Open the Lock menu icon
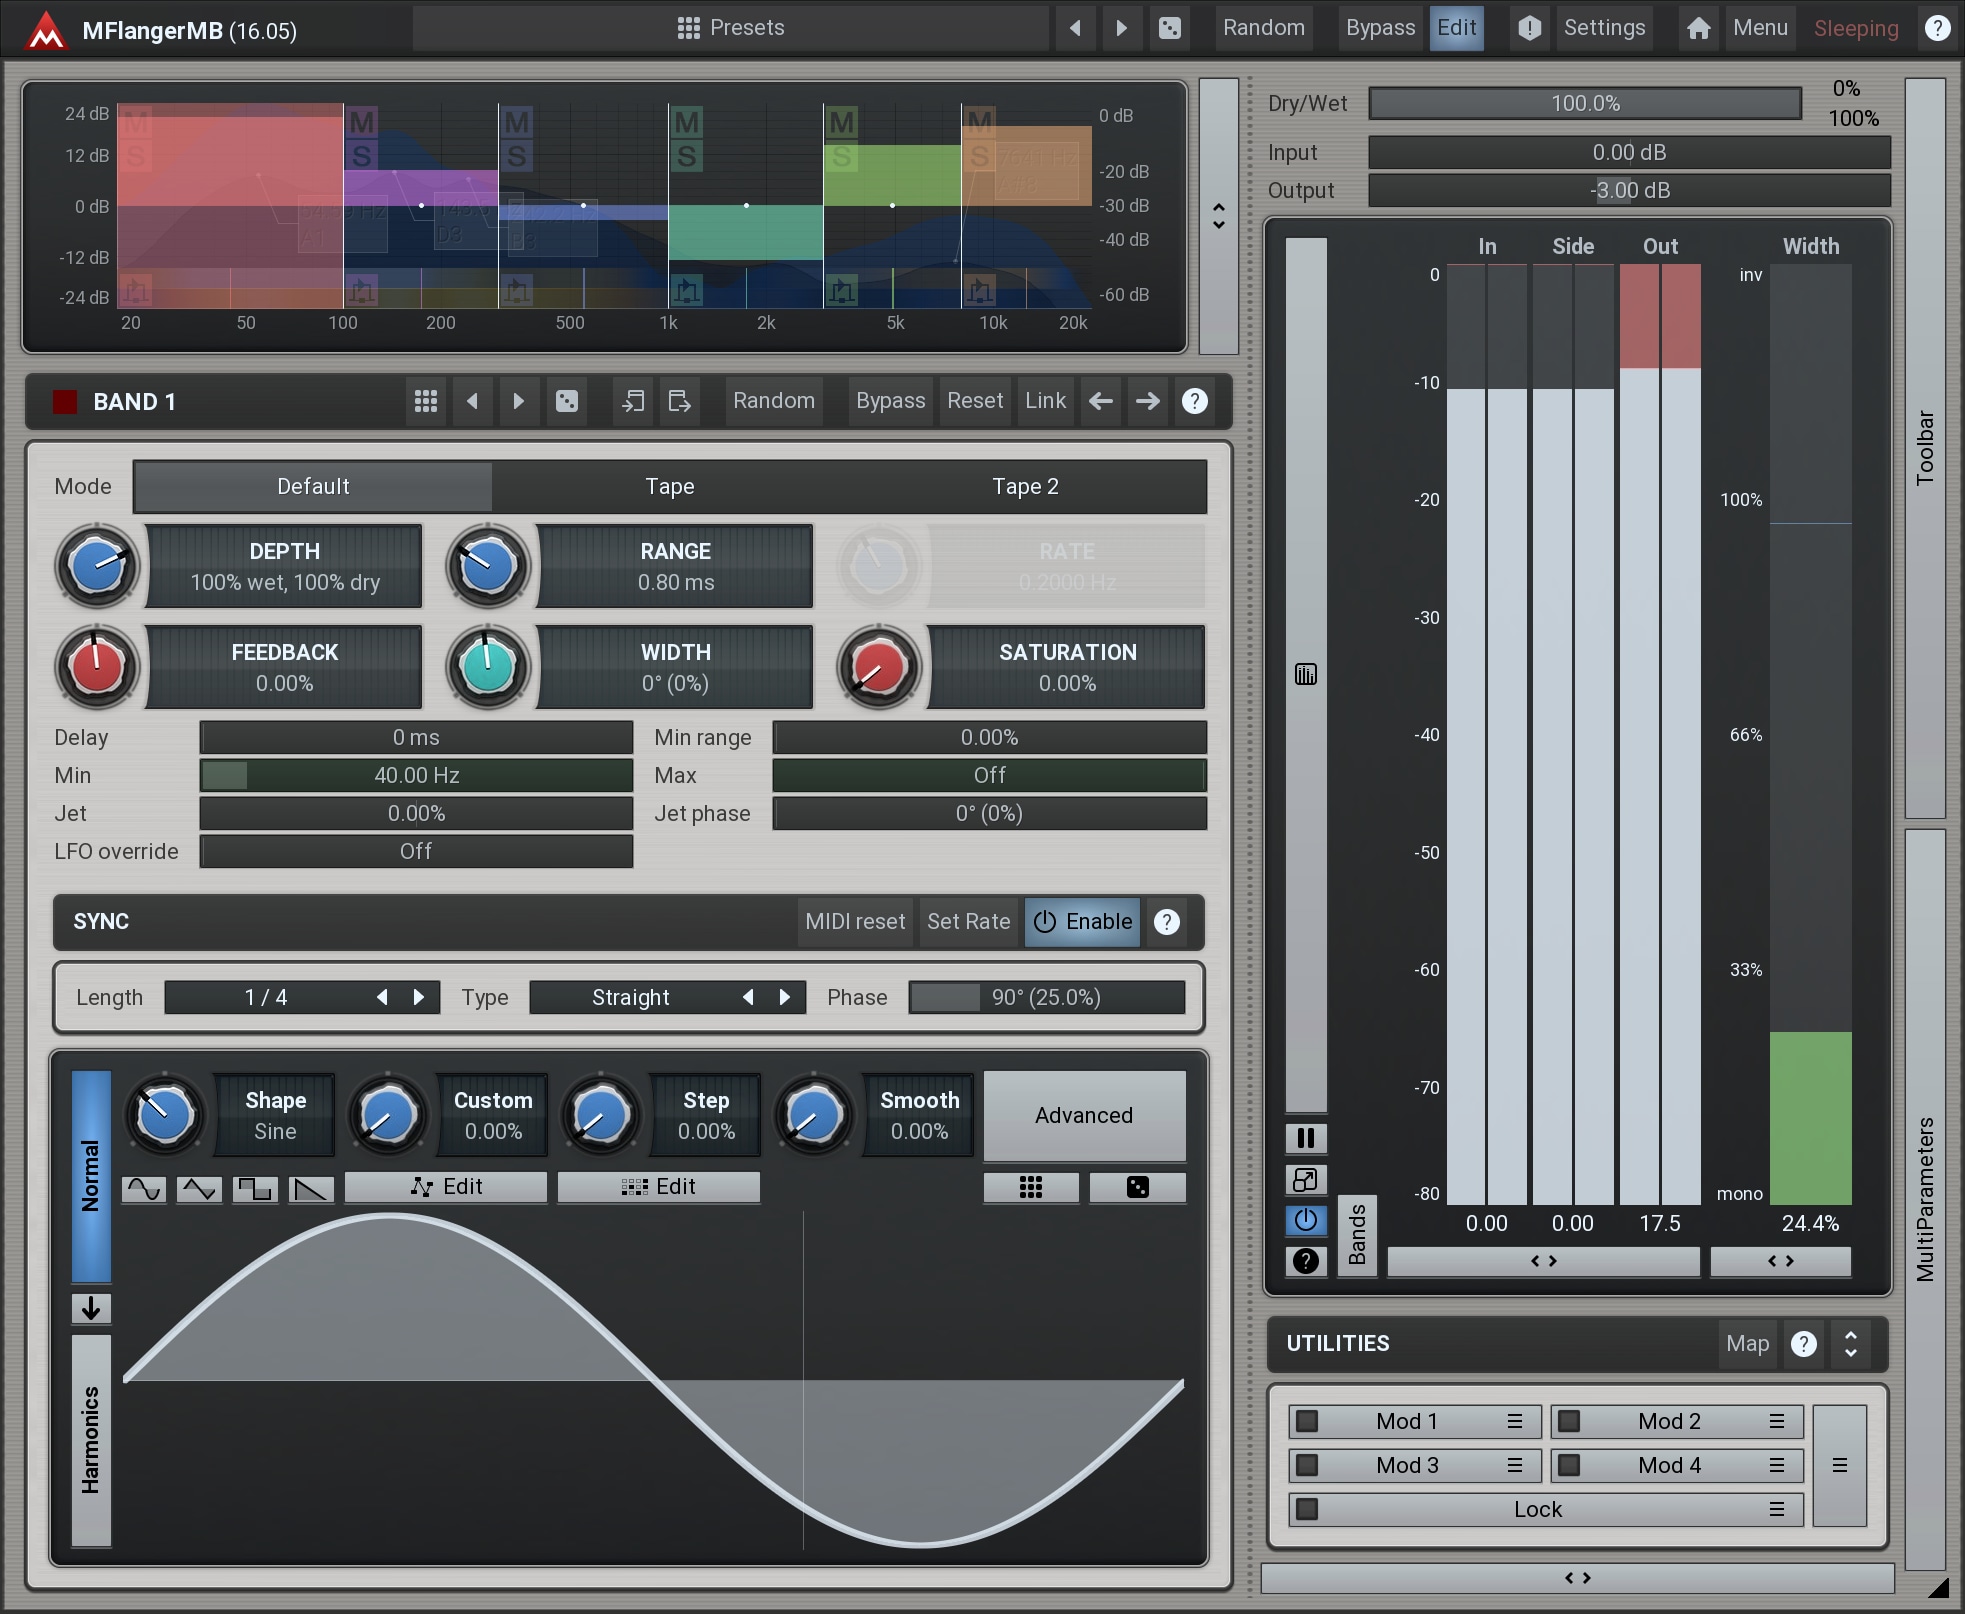 pyautogui.click(x=1777, y=1509)
